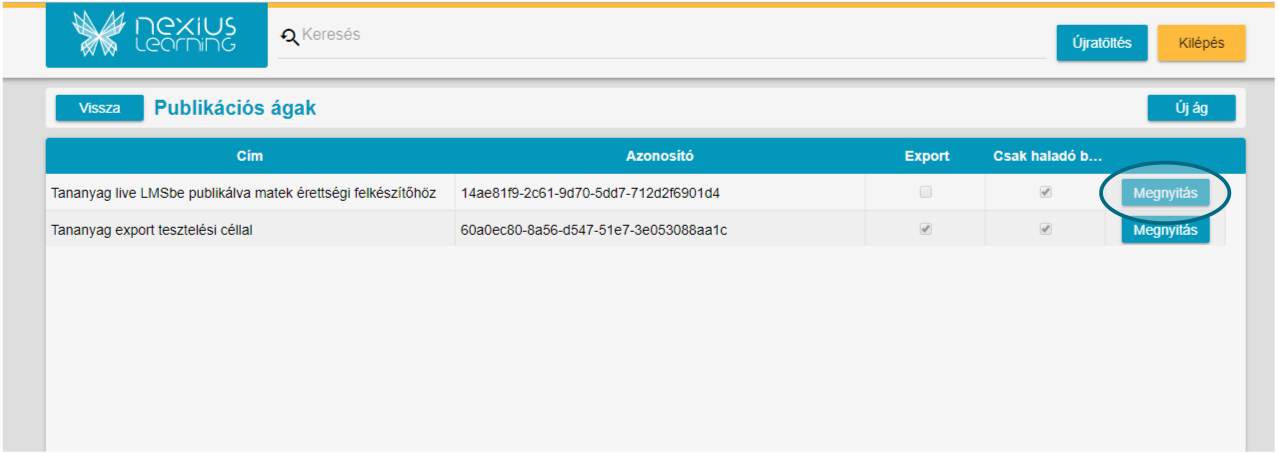The width and height of the screenshot is (1278, 454).
Task: Toggle Export checkbox for export tesztelési branch
Action: (x=926, y=229)
